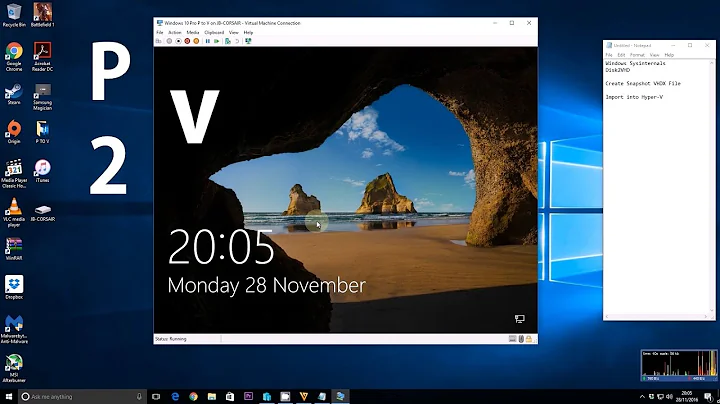The image size is (720, 404).
Task: Open the Action menu in VM Connection
Action: pyautogui.click(x=175, y=32)
